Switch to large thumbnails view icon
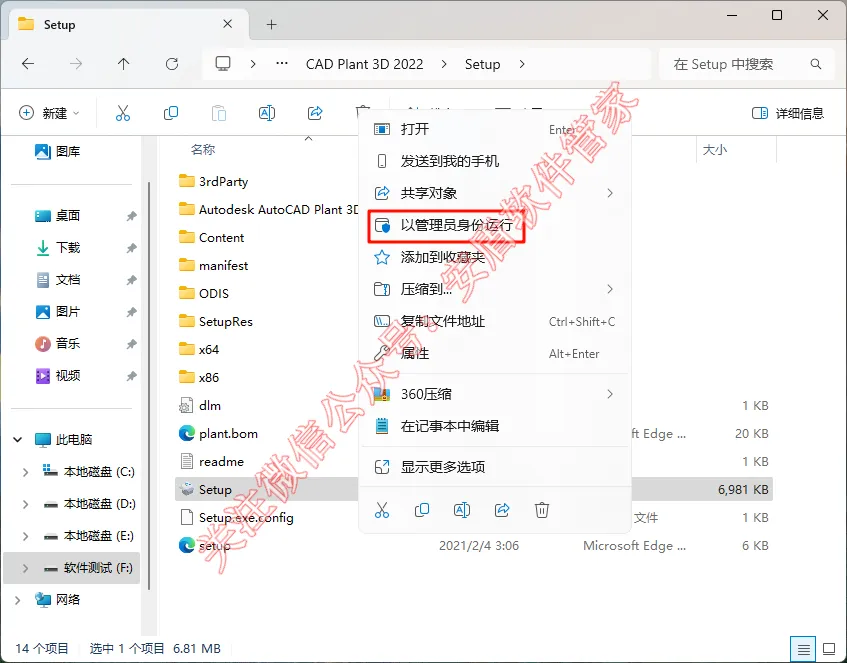847x663 pixels. click(x=829, y=648)
